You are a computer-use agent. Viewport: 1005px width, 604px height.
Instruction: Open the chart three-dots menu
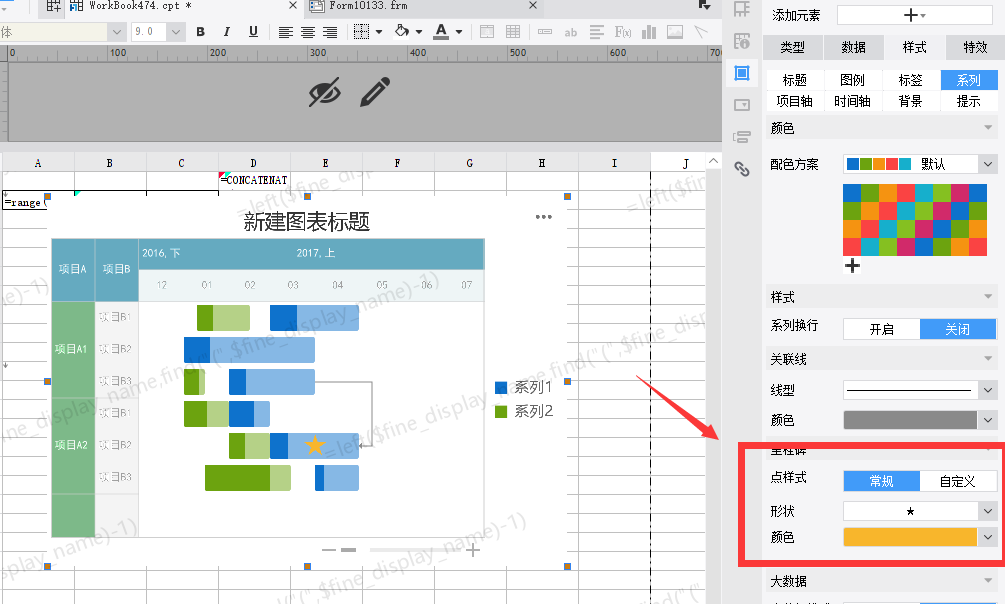click(x=544, y=217)
